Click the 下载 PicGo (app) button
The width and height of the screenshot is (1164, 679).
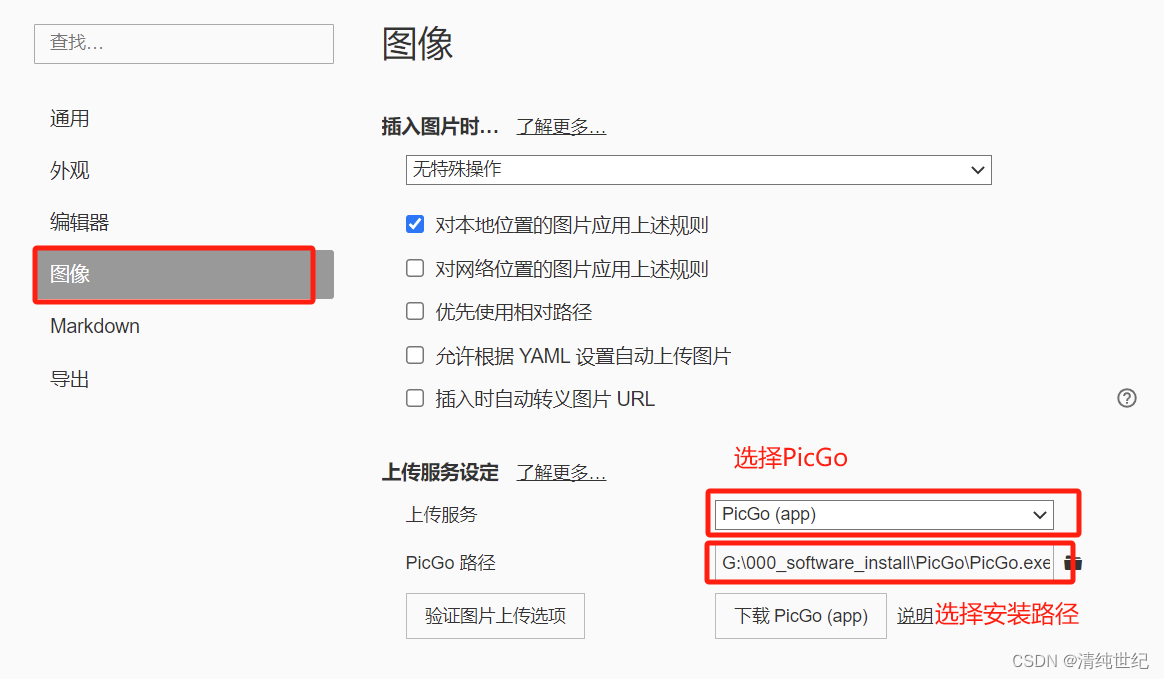click(800, 616)
